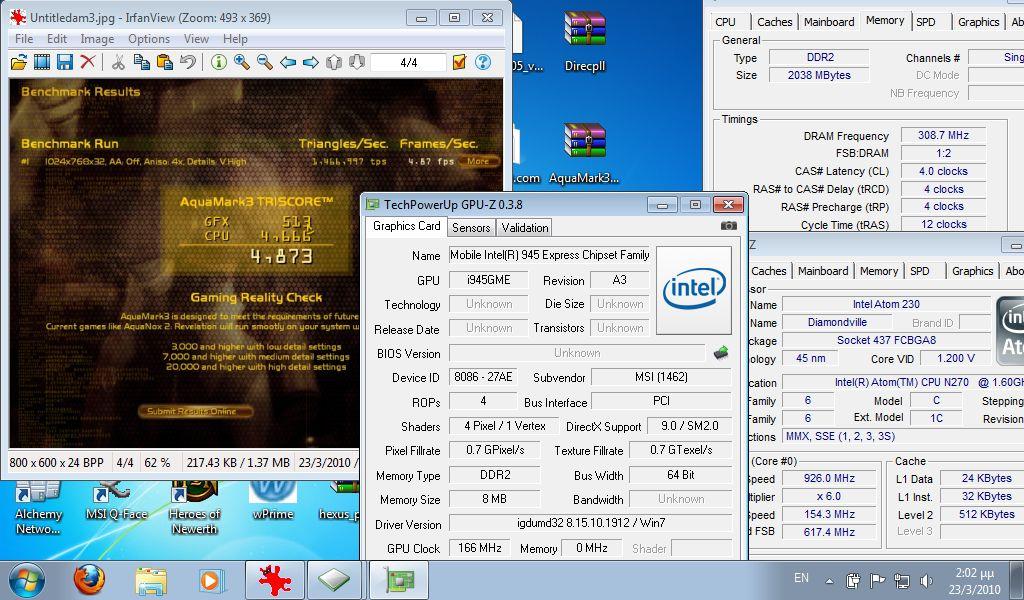Click the previous page up-arrow icon
Image resolution: width=1024 pixels, height=600 pixels.
[334, 62]
